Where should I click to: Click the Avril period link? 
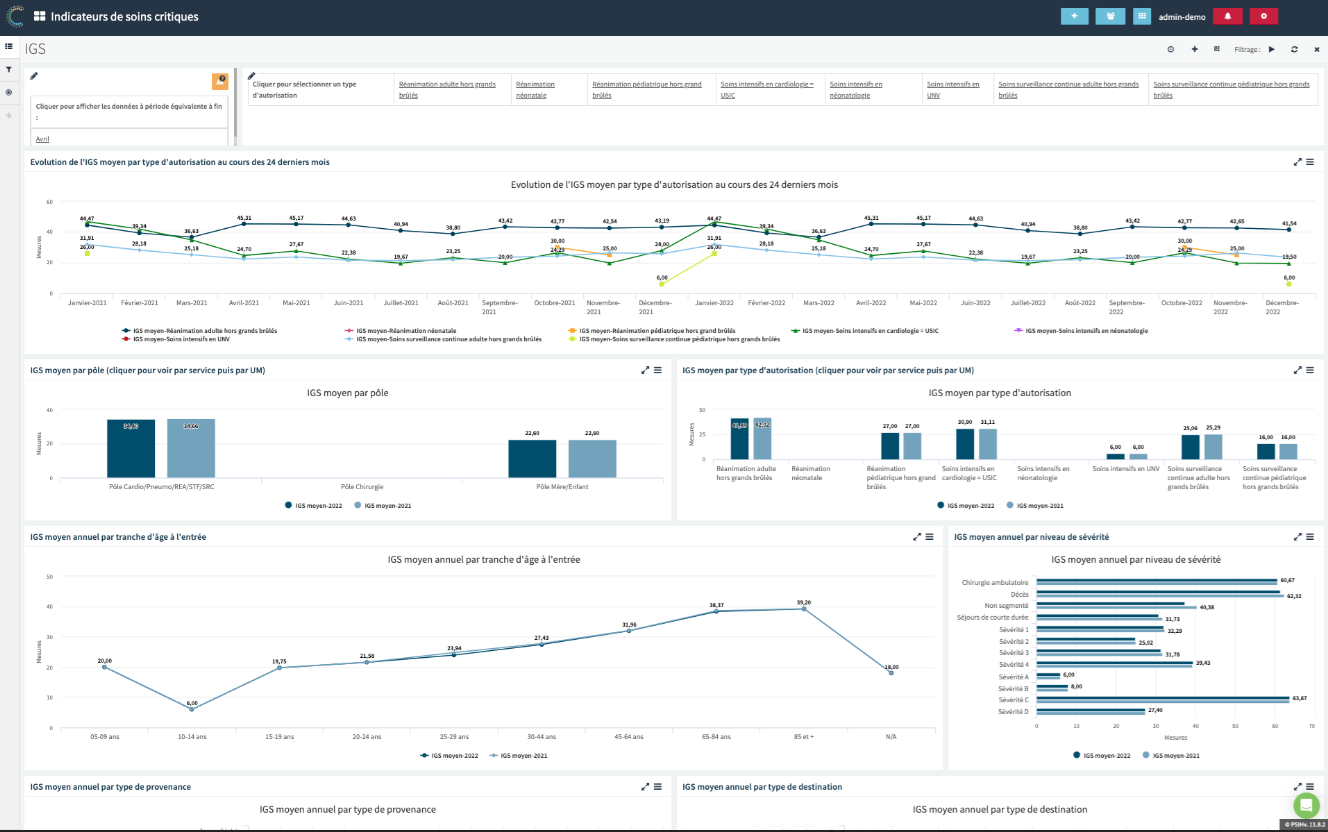pos(43,139)
